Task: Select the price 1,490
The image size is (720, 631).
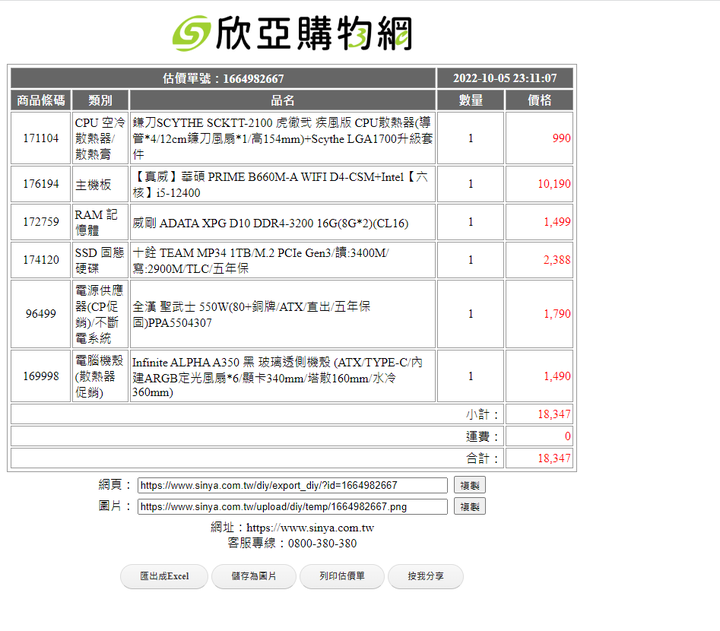Action: (557, 376)
